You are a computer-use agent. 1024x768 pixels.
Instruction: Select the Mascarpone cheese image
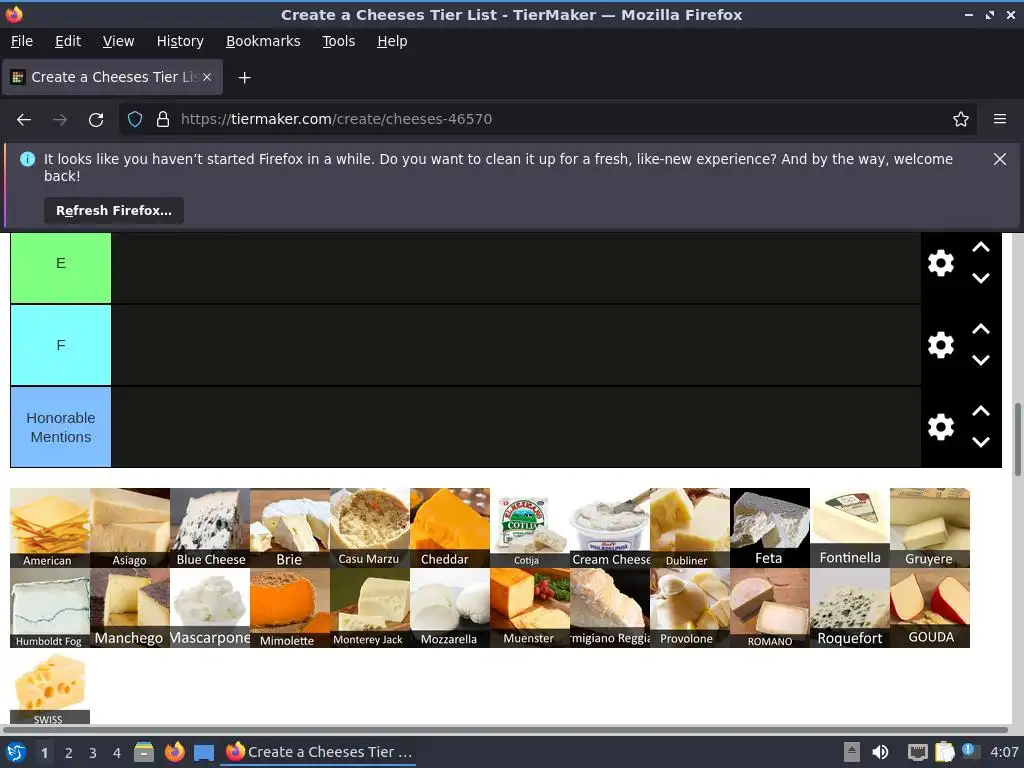coord(210,608)
